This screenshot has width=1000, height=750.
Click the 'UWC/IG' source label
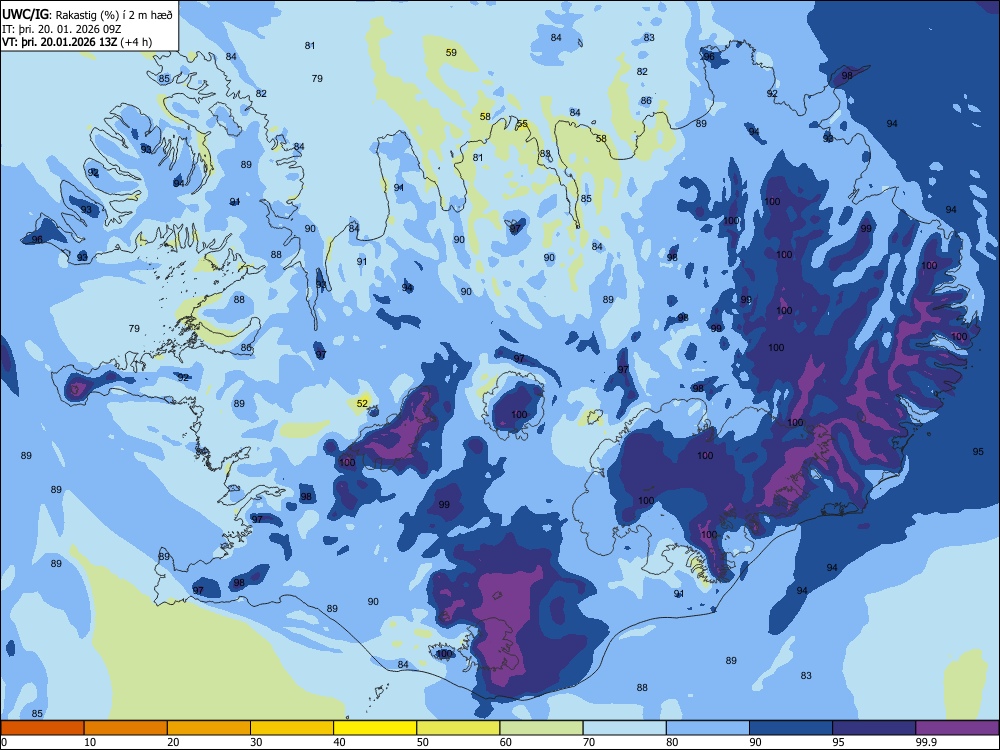[25, 13]
